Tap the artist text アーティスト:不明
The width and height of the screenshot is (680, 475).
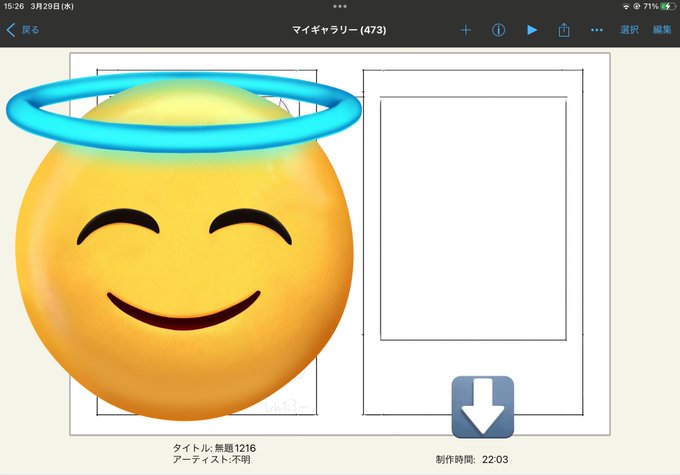[212, 459]
